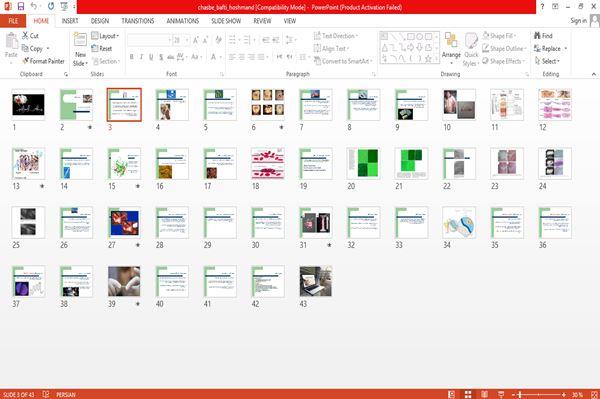
Task: Expand the Select dropdown in Editing
Action: [548, 61]
